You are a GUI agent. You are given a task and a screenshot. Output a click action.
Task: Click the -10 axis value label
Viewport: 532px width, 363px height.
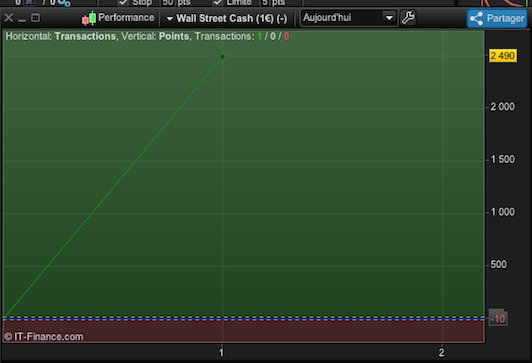[x=498, y=319]
